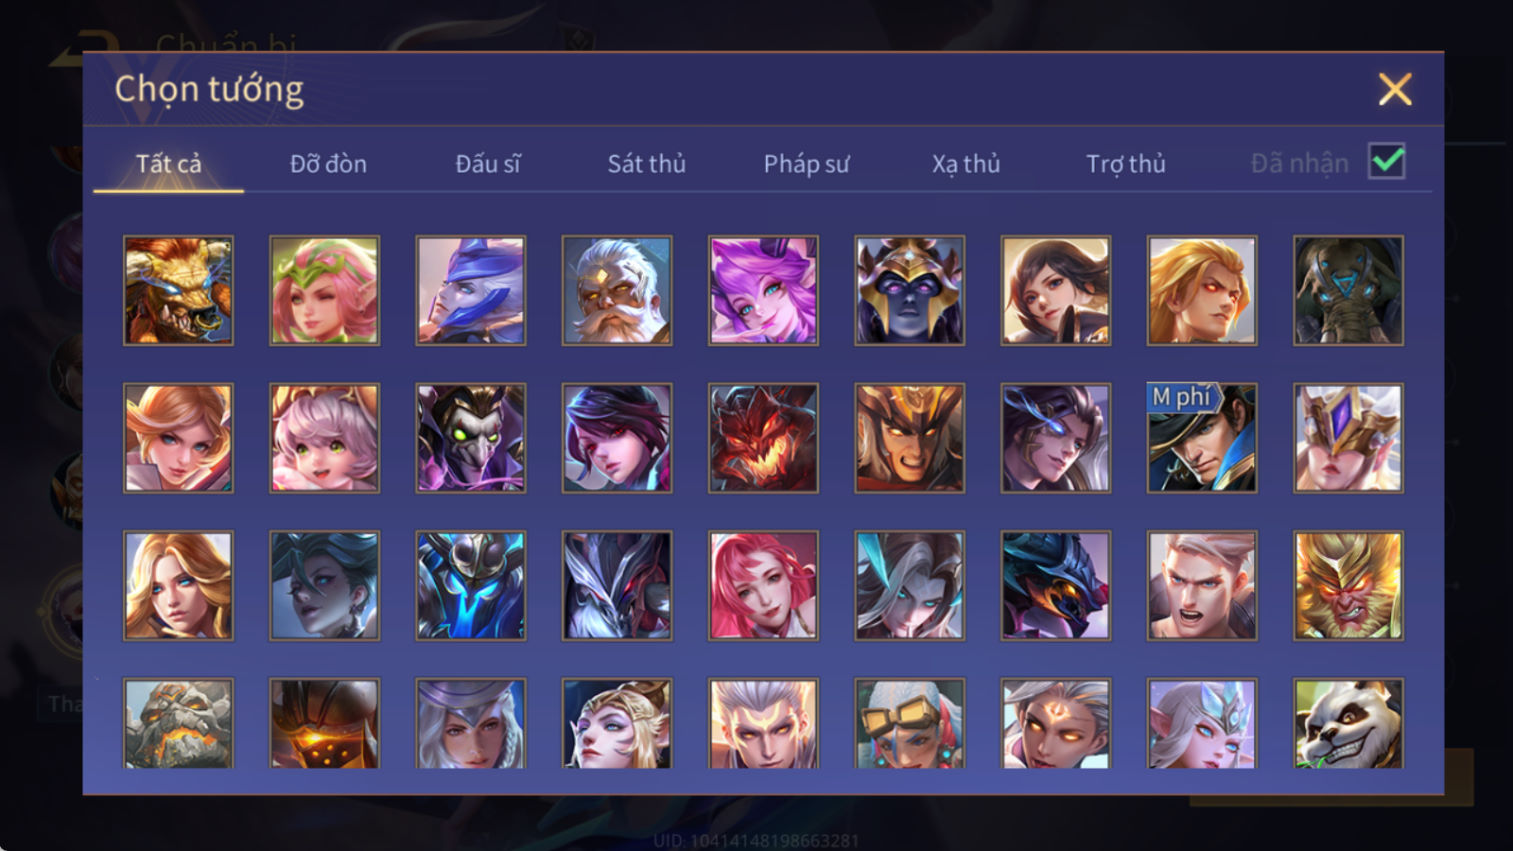Select the rock golem hero portrait

point(178,723)
